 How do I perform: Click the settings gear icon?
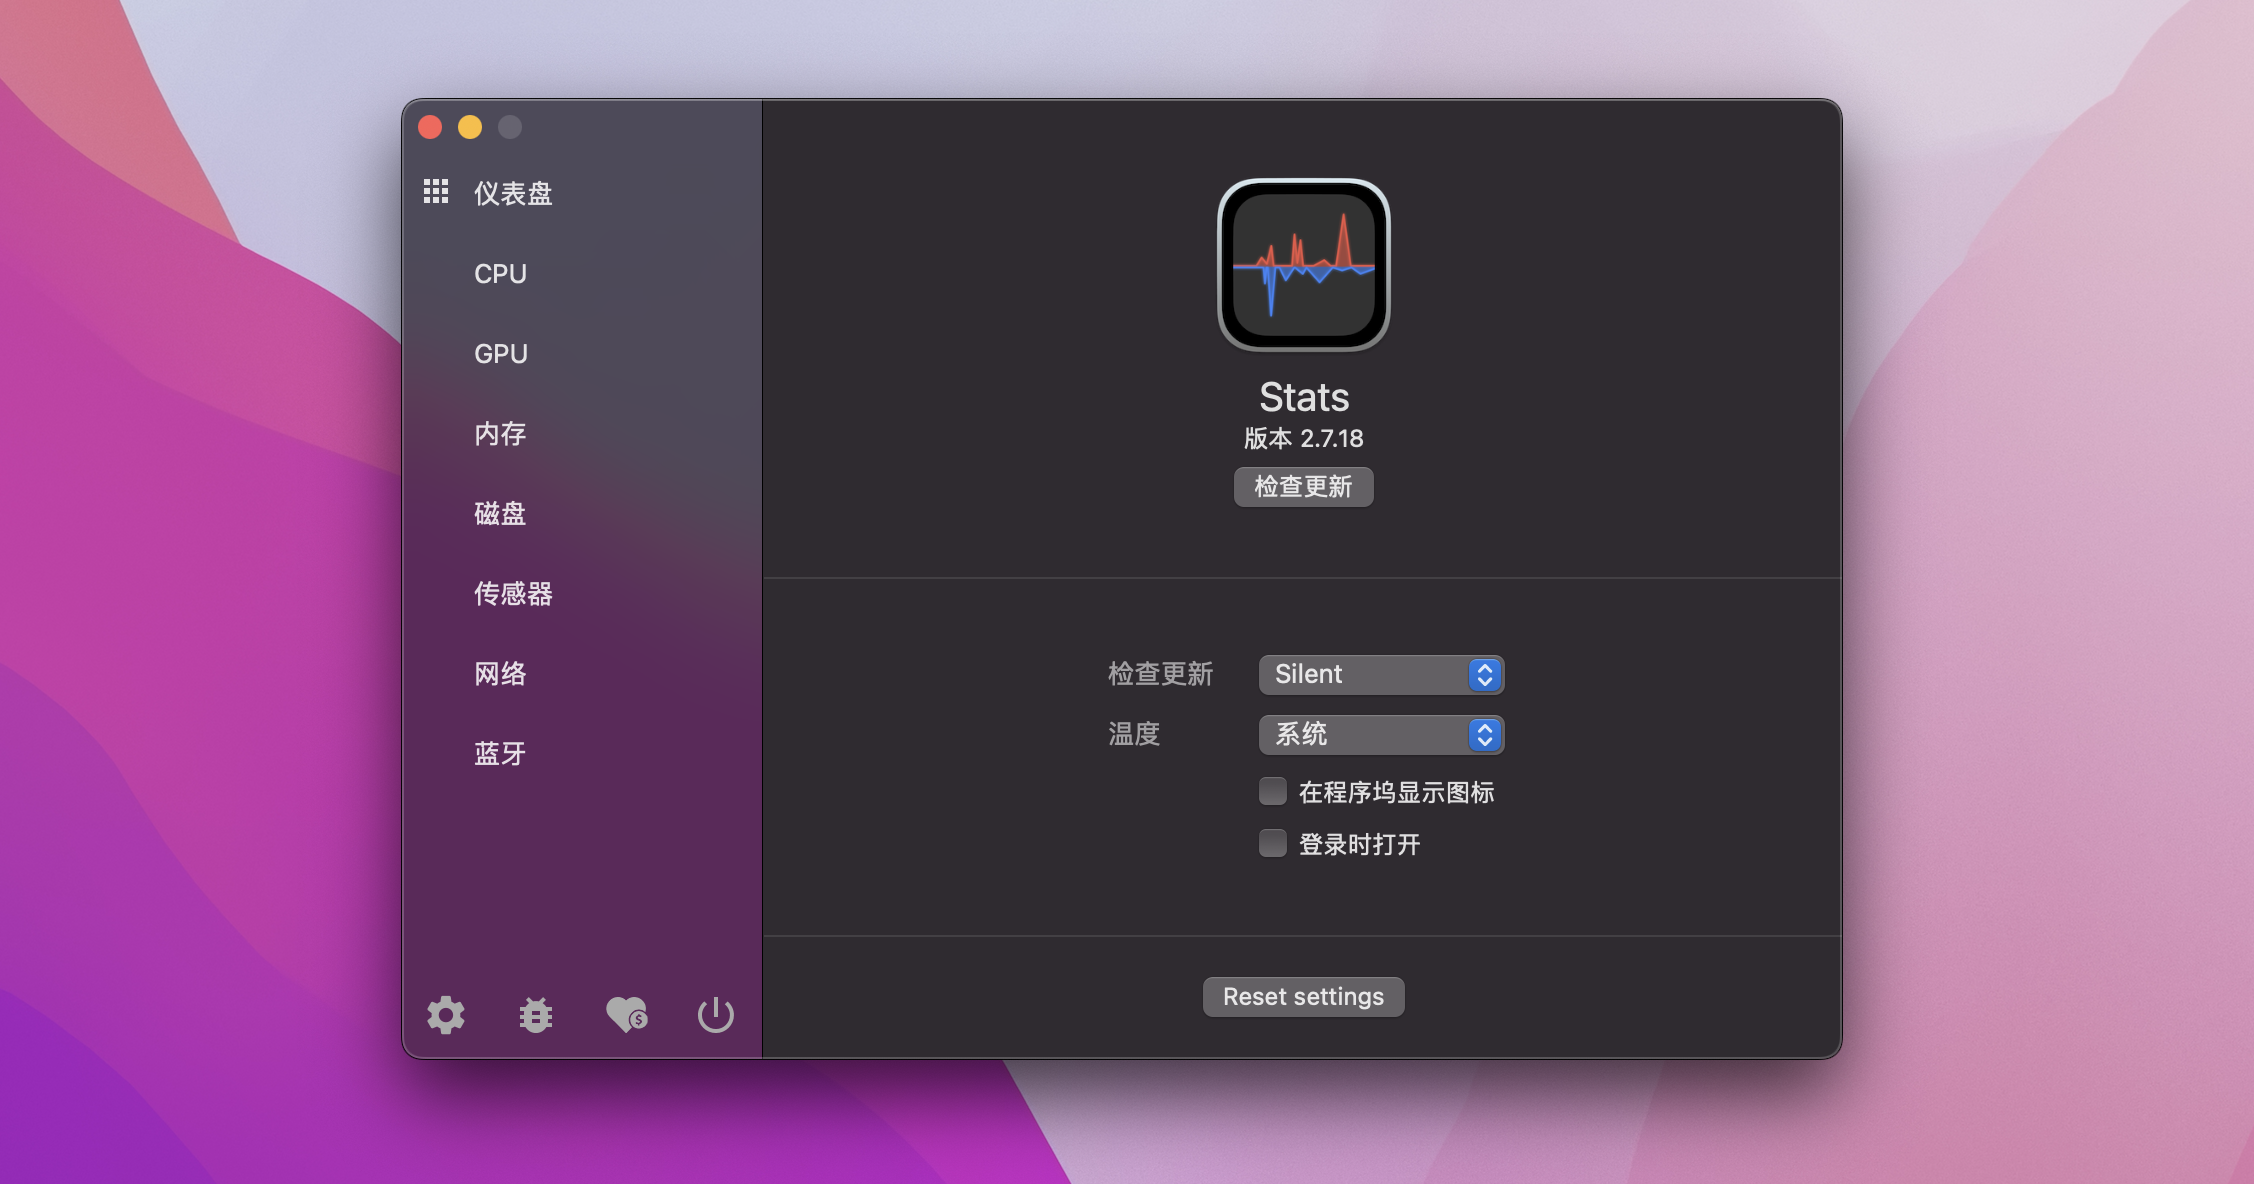(446, 1015)
